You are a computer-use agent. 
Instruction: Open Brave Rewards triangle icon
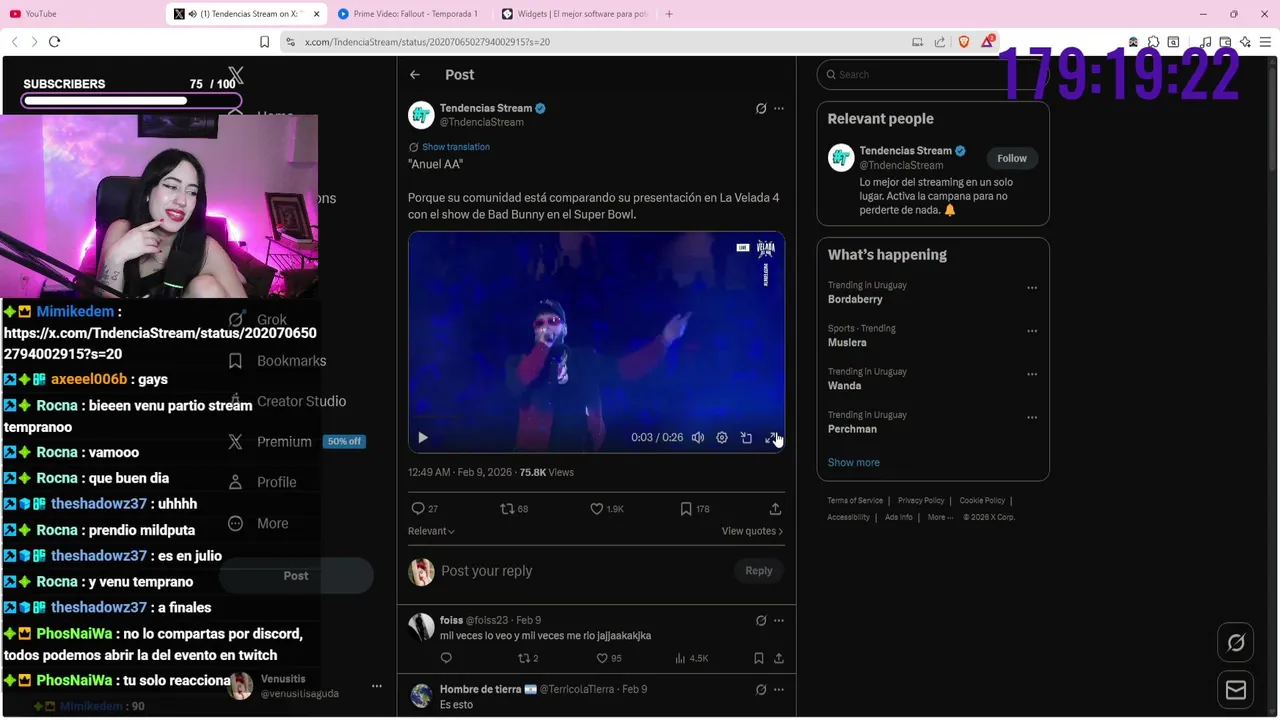click(x=988, y=41)
